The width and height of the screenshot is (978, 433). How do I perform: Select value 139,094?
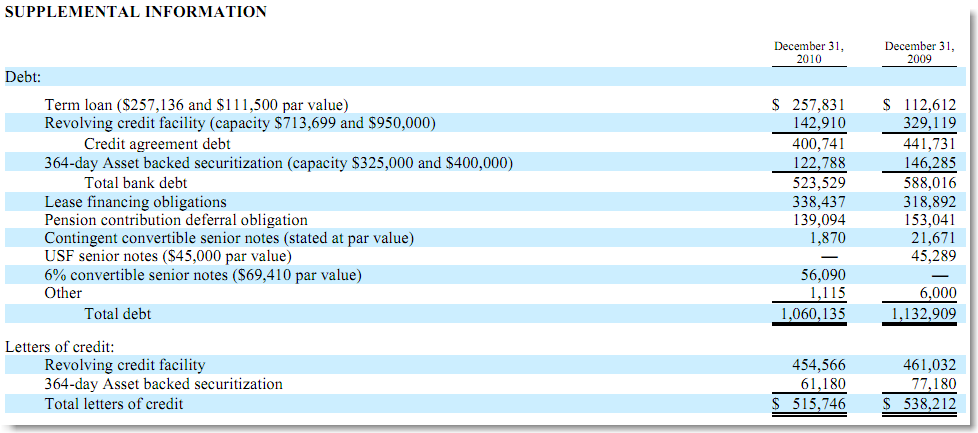tap(819, 220)
